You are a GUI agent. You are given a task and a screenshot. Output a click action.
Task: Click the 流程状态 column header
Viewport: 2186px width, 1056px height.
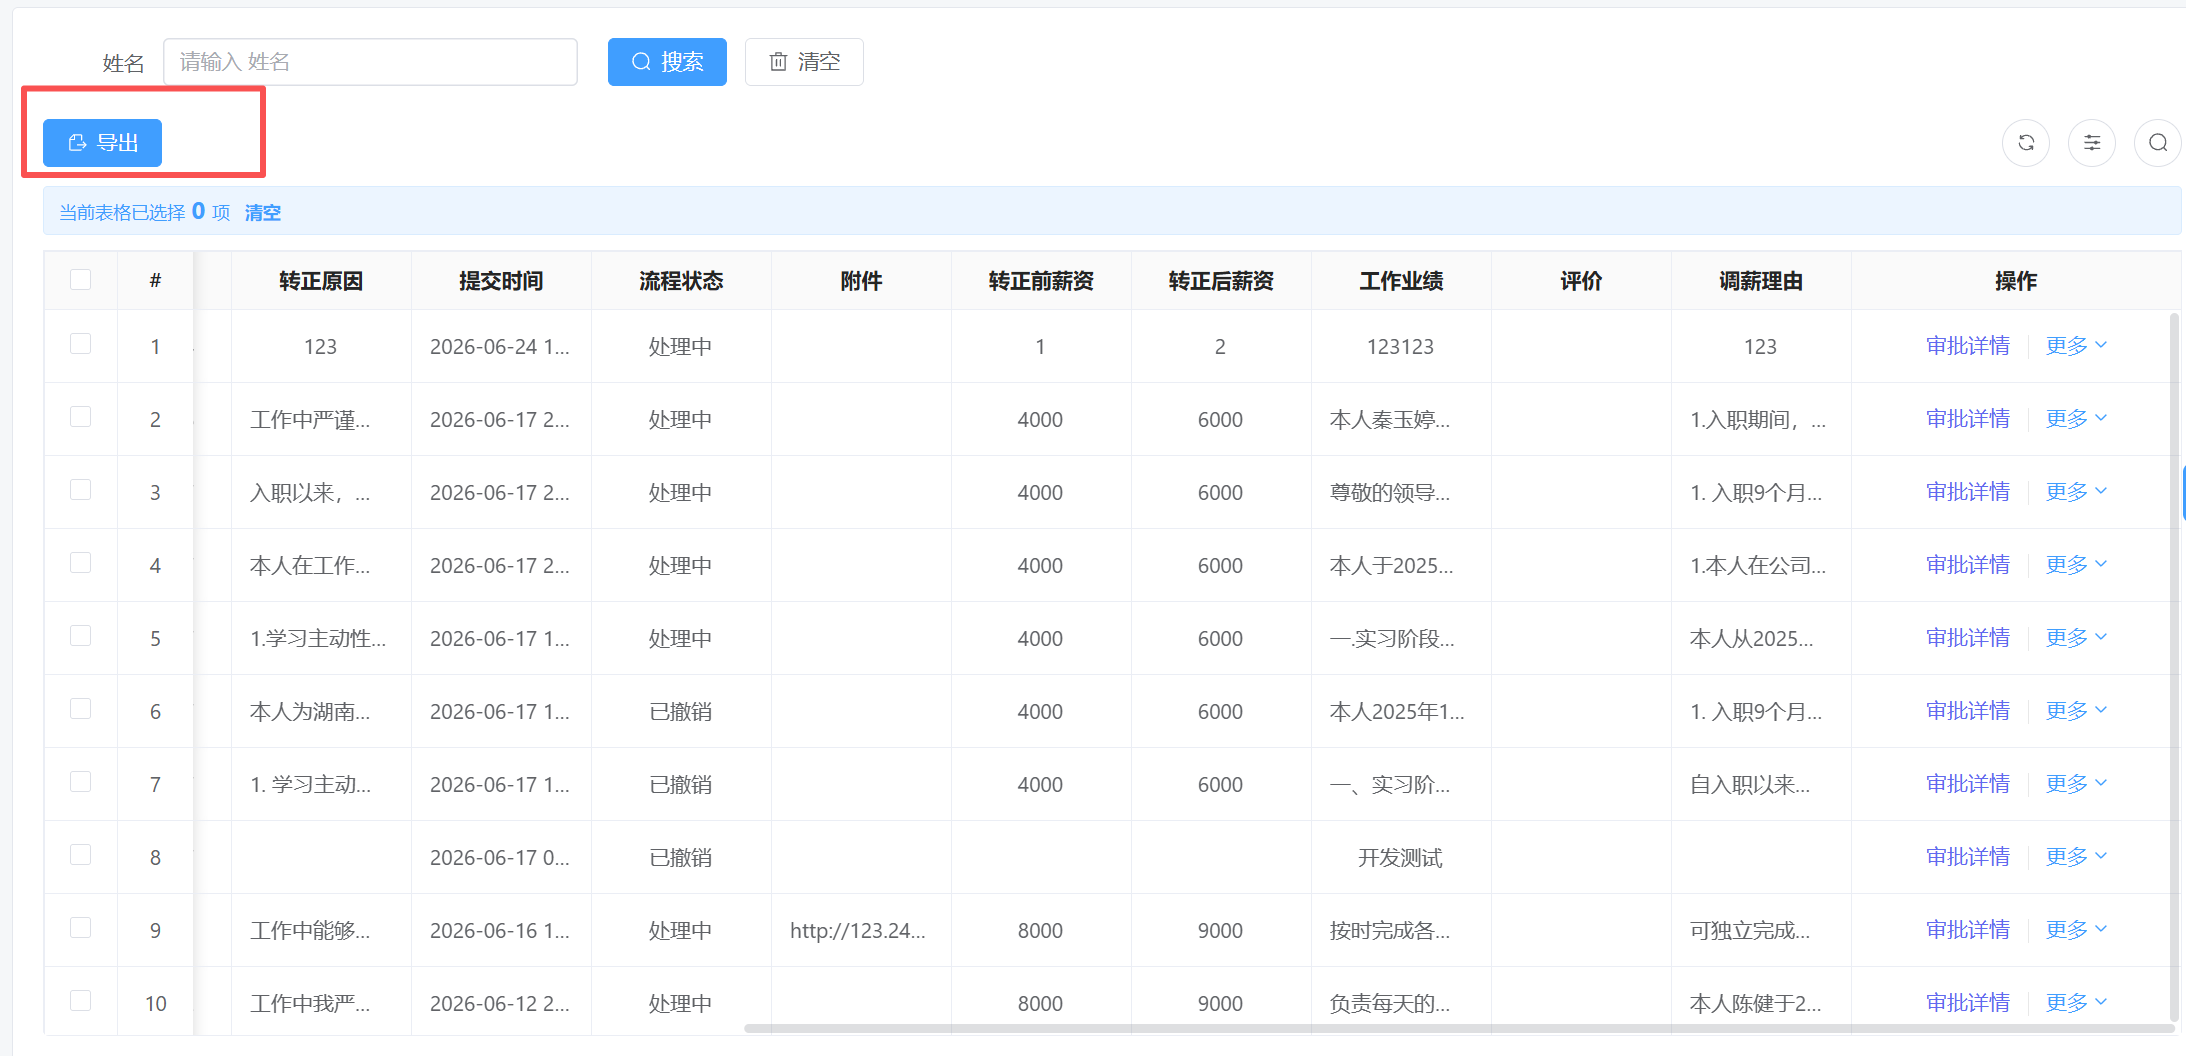681,281
